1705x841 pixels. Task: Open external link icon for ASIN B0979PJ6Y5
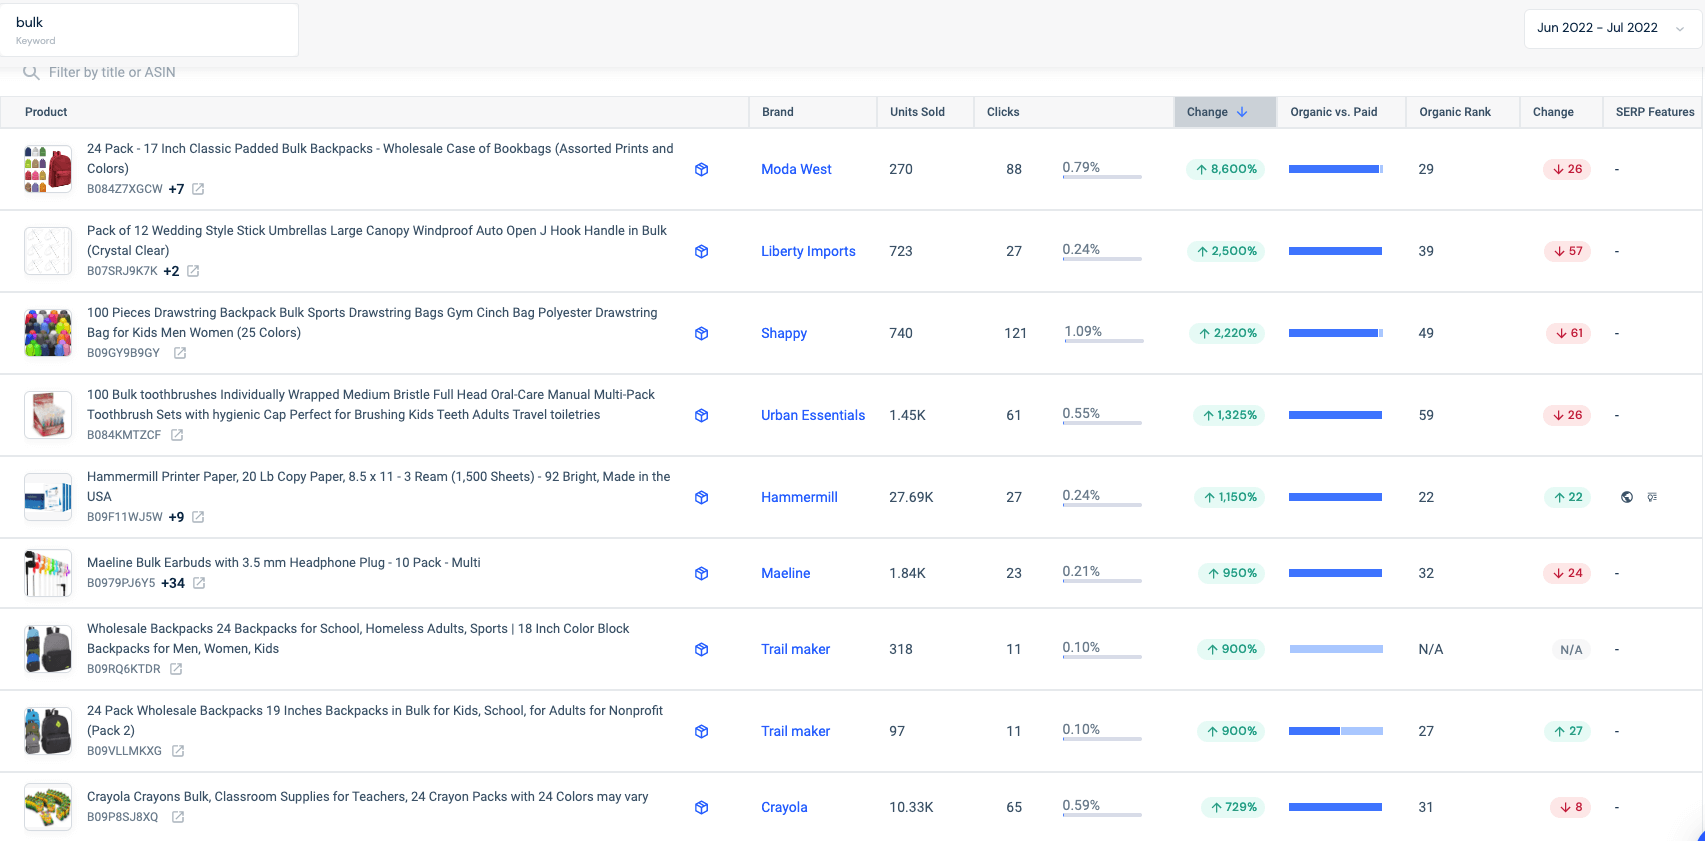click(x=199, y=583)
